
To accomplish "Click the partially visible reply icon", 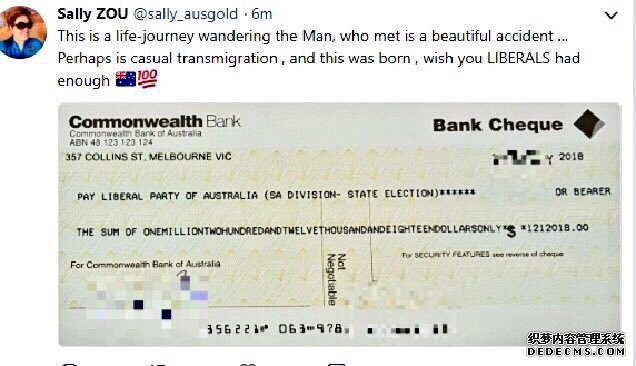I will pyautogui.click(x=69, y=364).
